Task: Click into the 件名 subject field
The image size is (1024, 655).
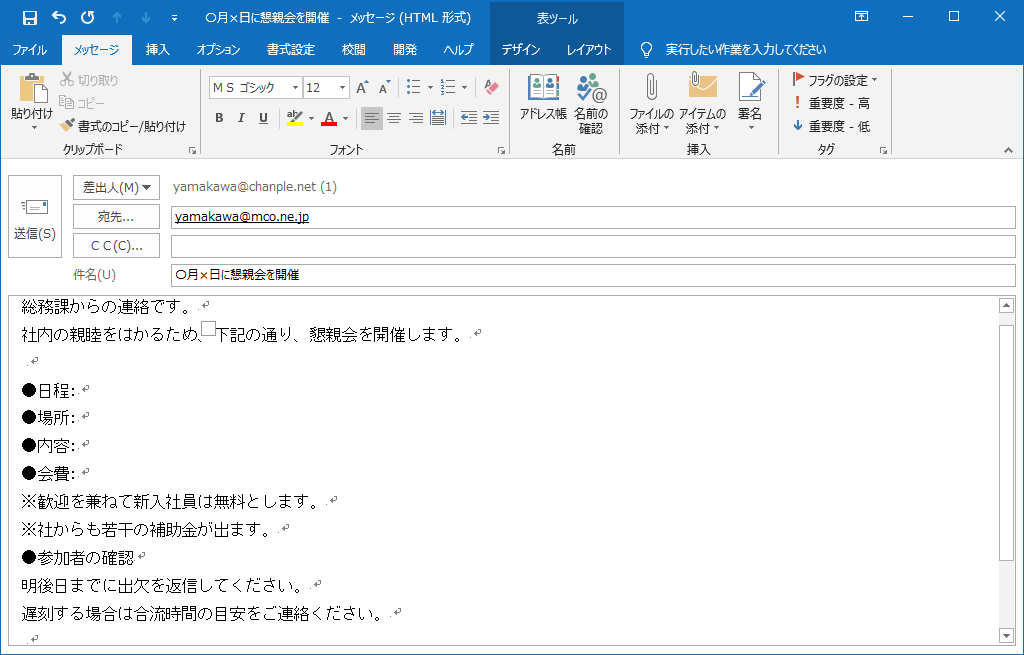Action: coord(592,275)
